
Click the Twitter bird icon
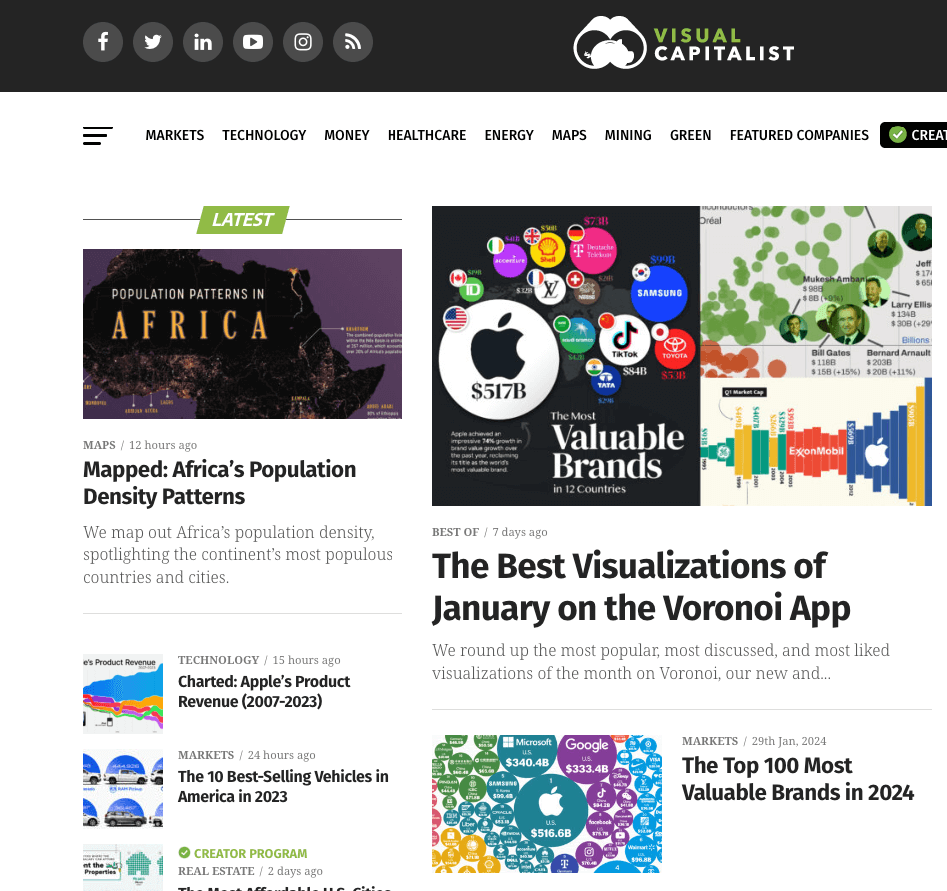(x=153, y=42)
